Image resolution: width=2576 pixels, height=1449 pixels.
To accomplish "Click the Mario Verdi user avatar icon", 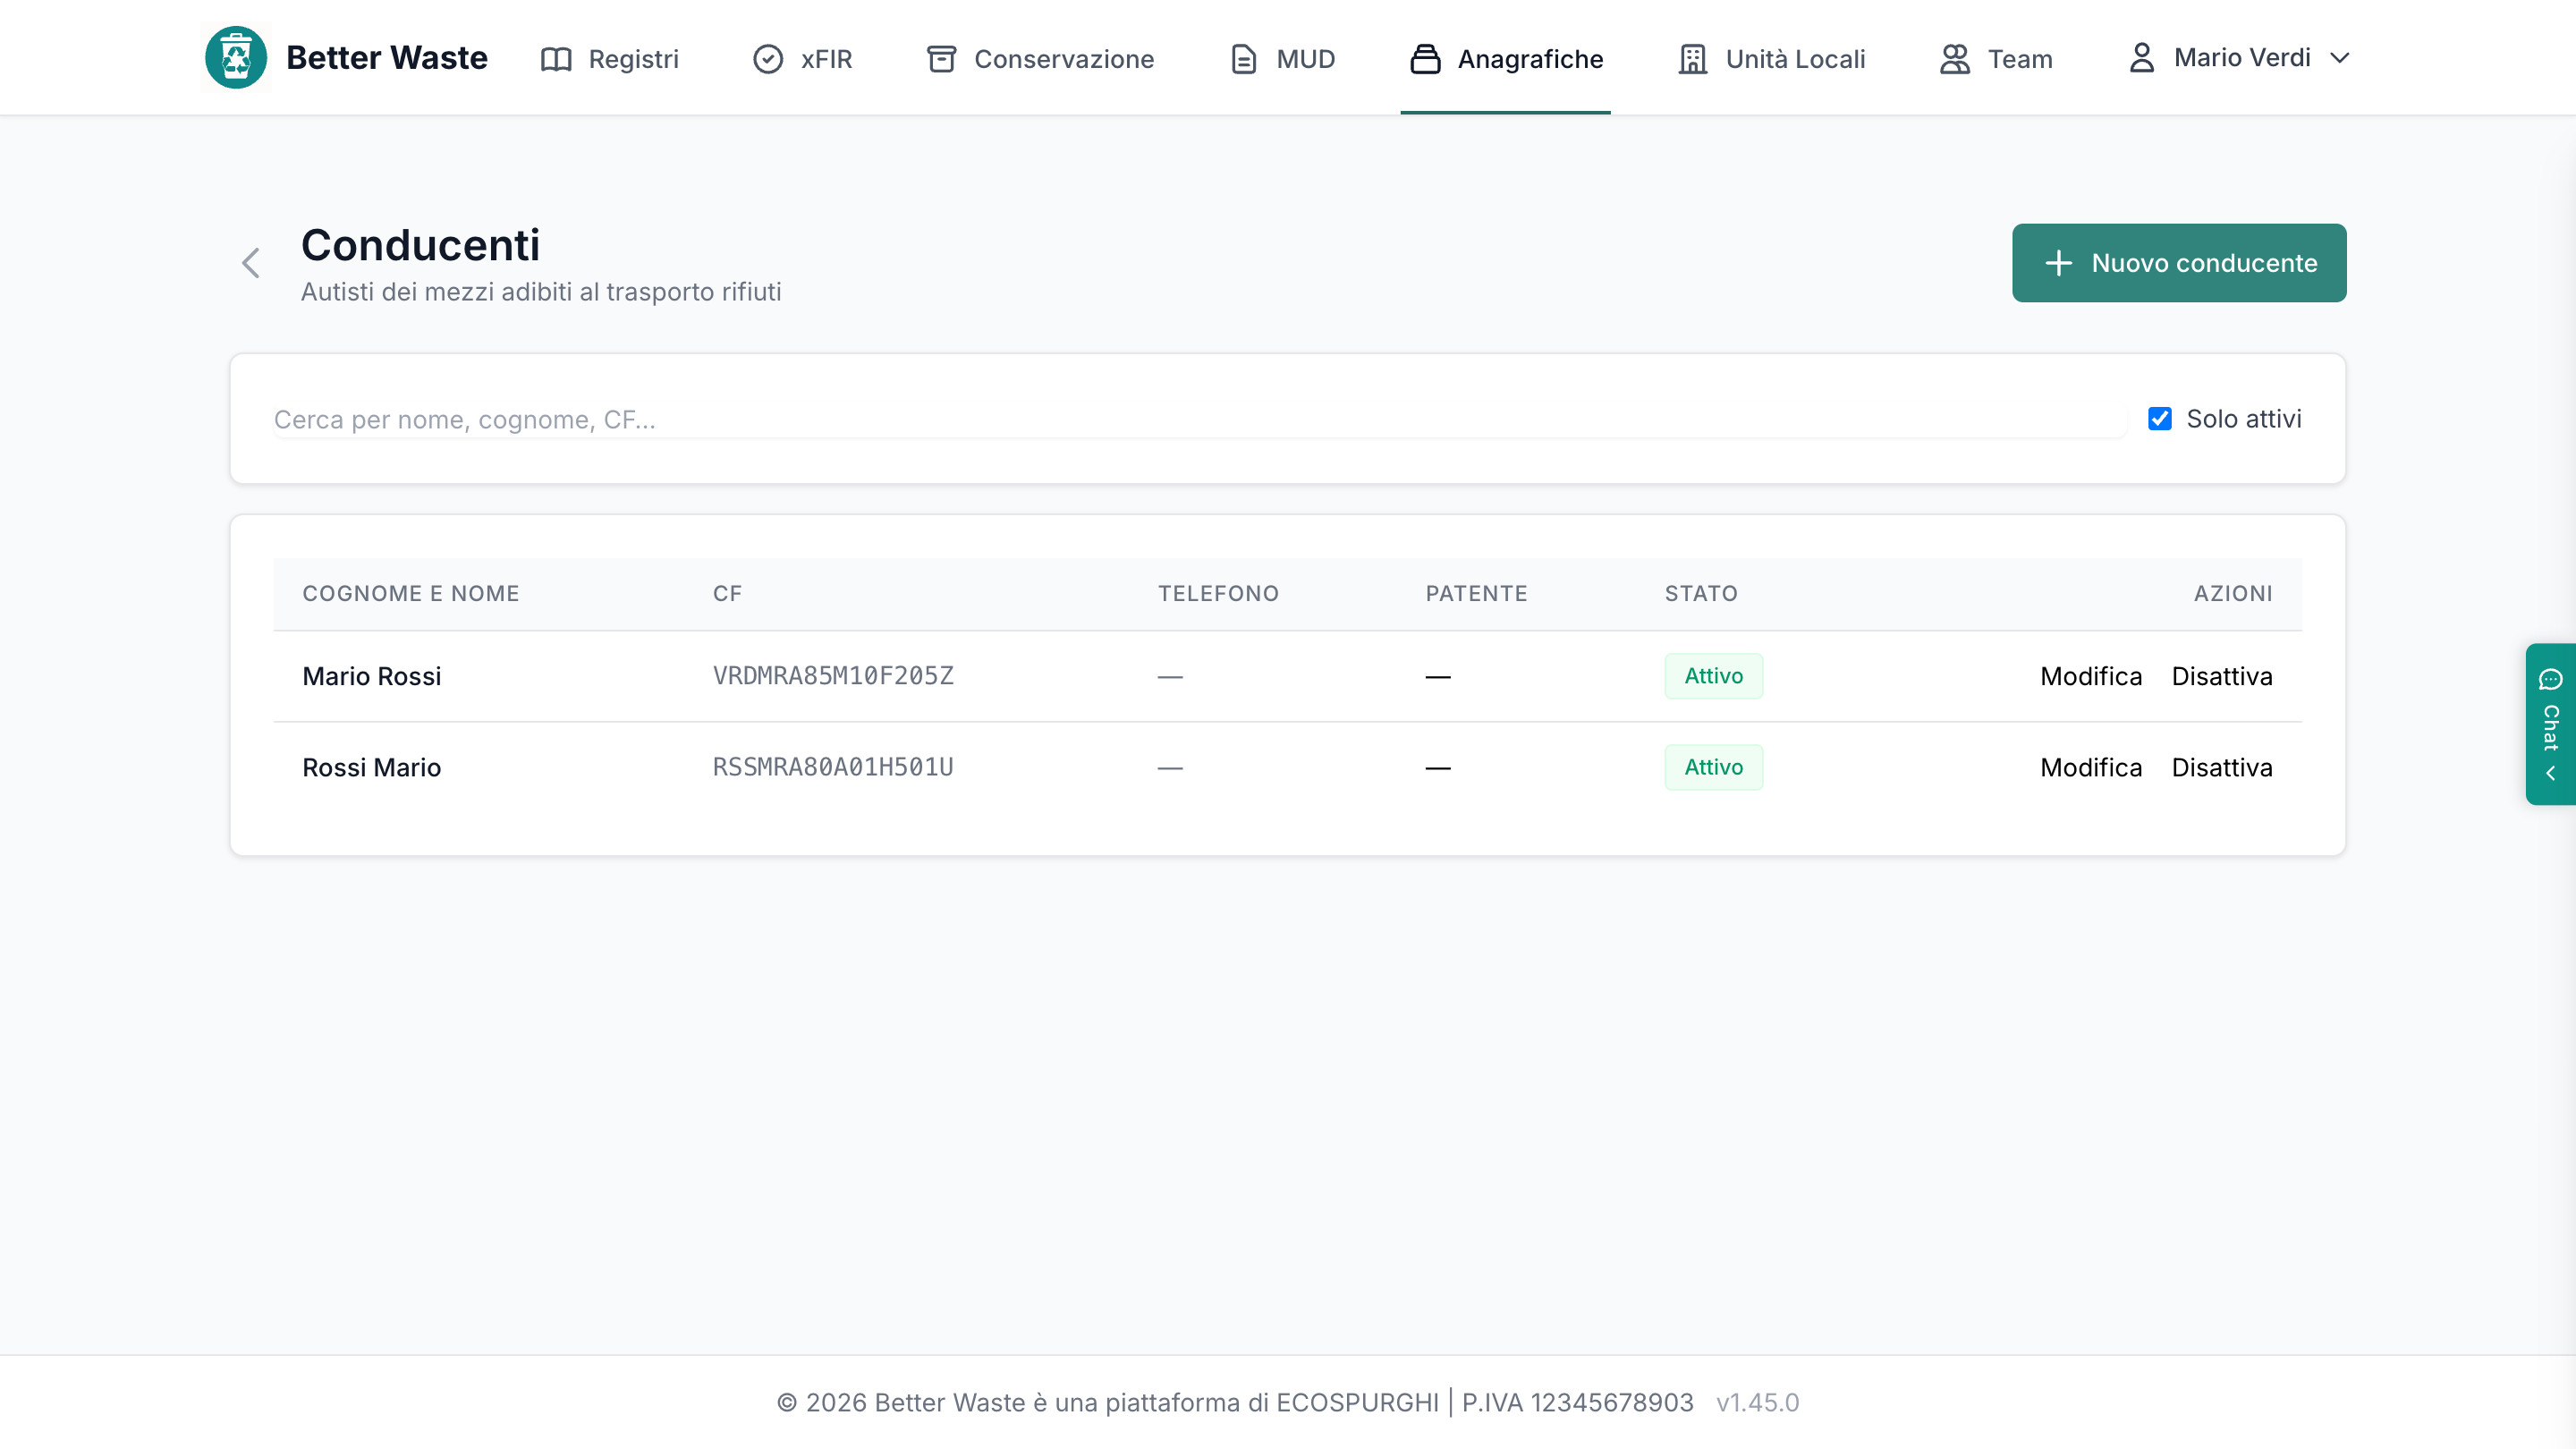I will [2141, 57].
